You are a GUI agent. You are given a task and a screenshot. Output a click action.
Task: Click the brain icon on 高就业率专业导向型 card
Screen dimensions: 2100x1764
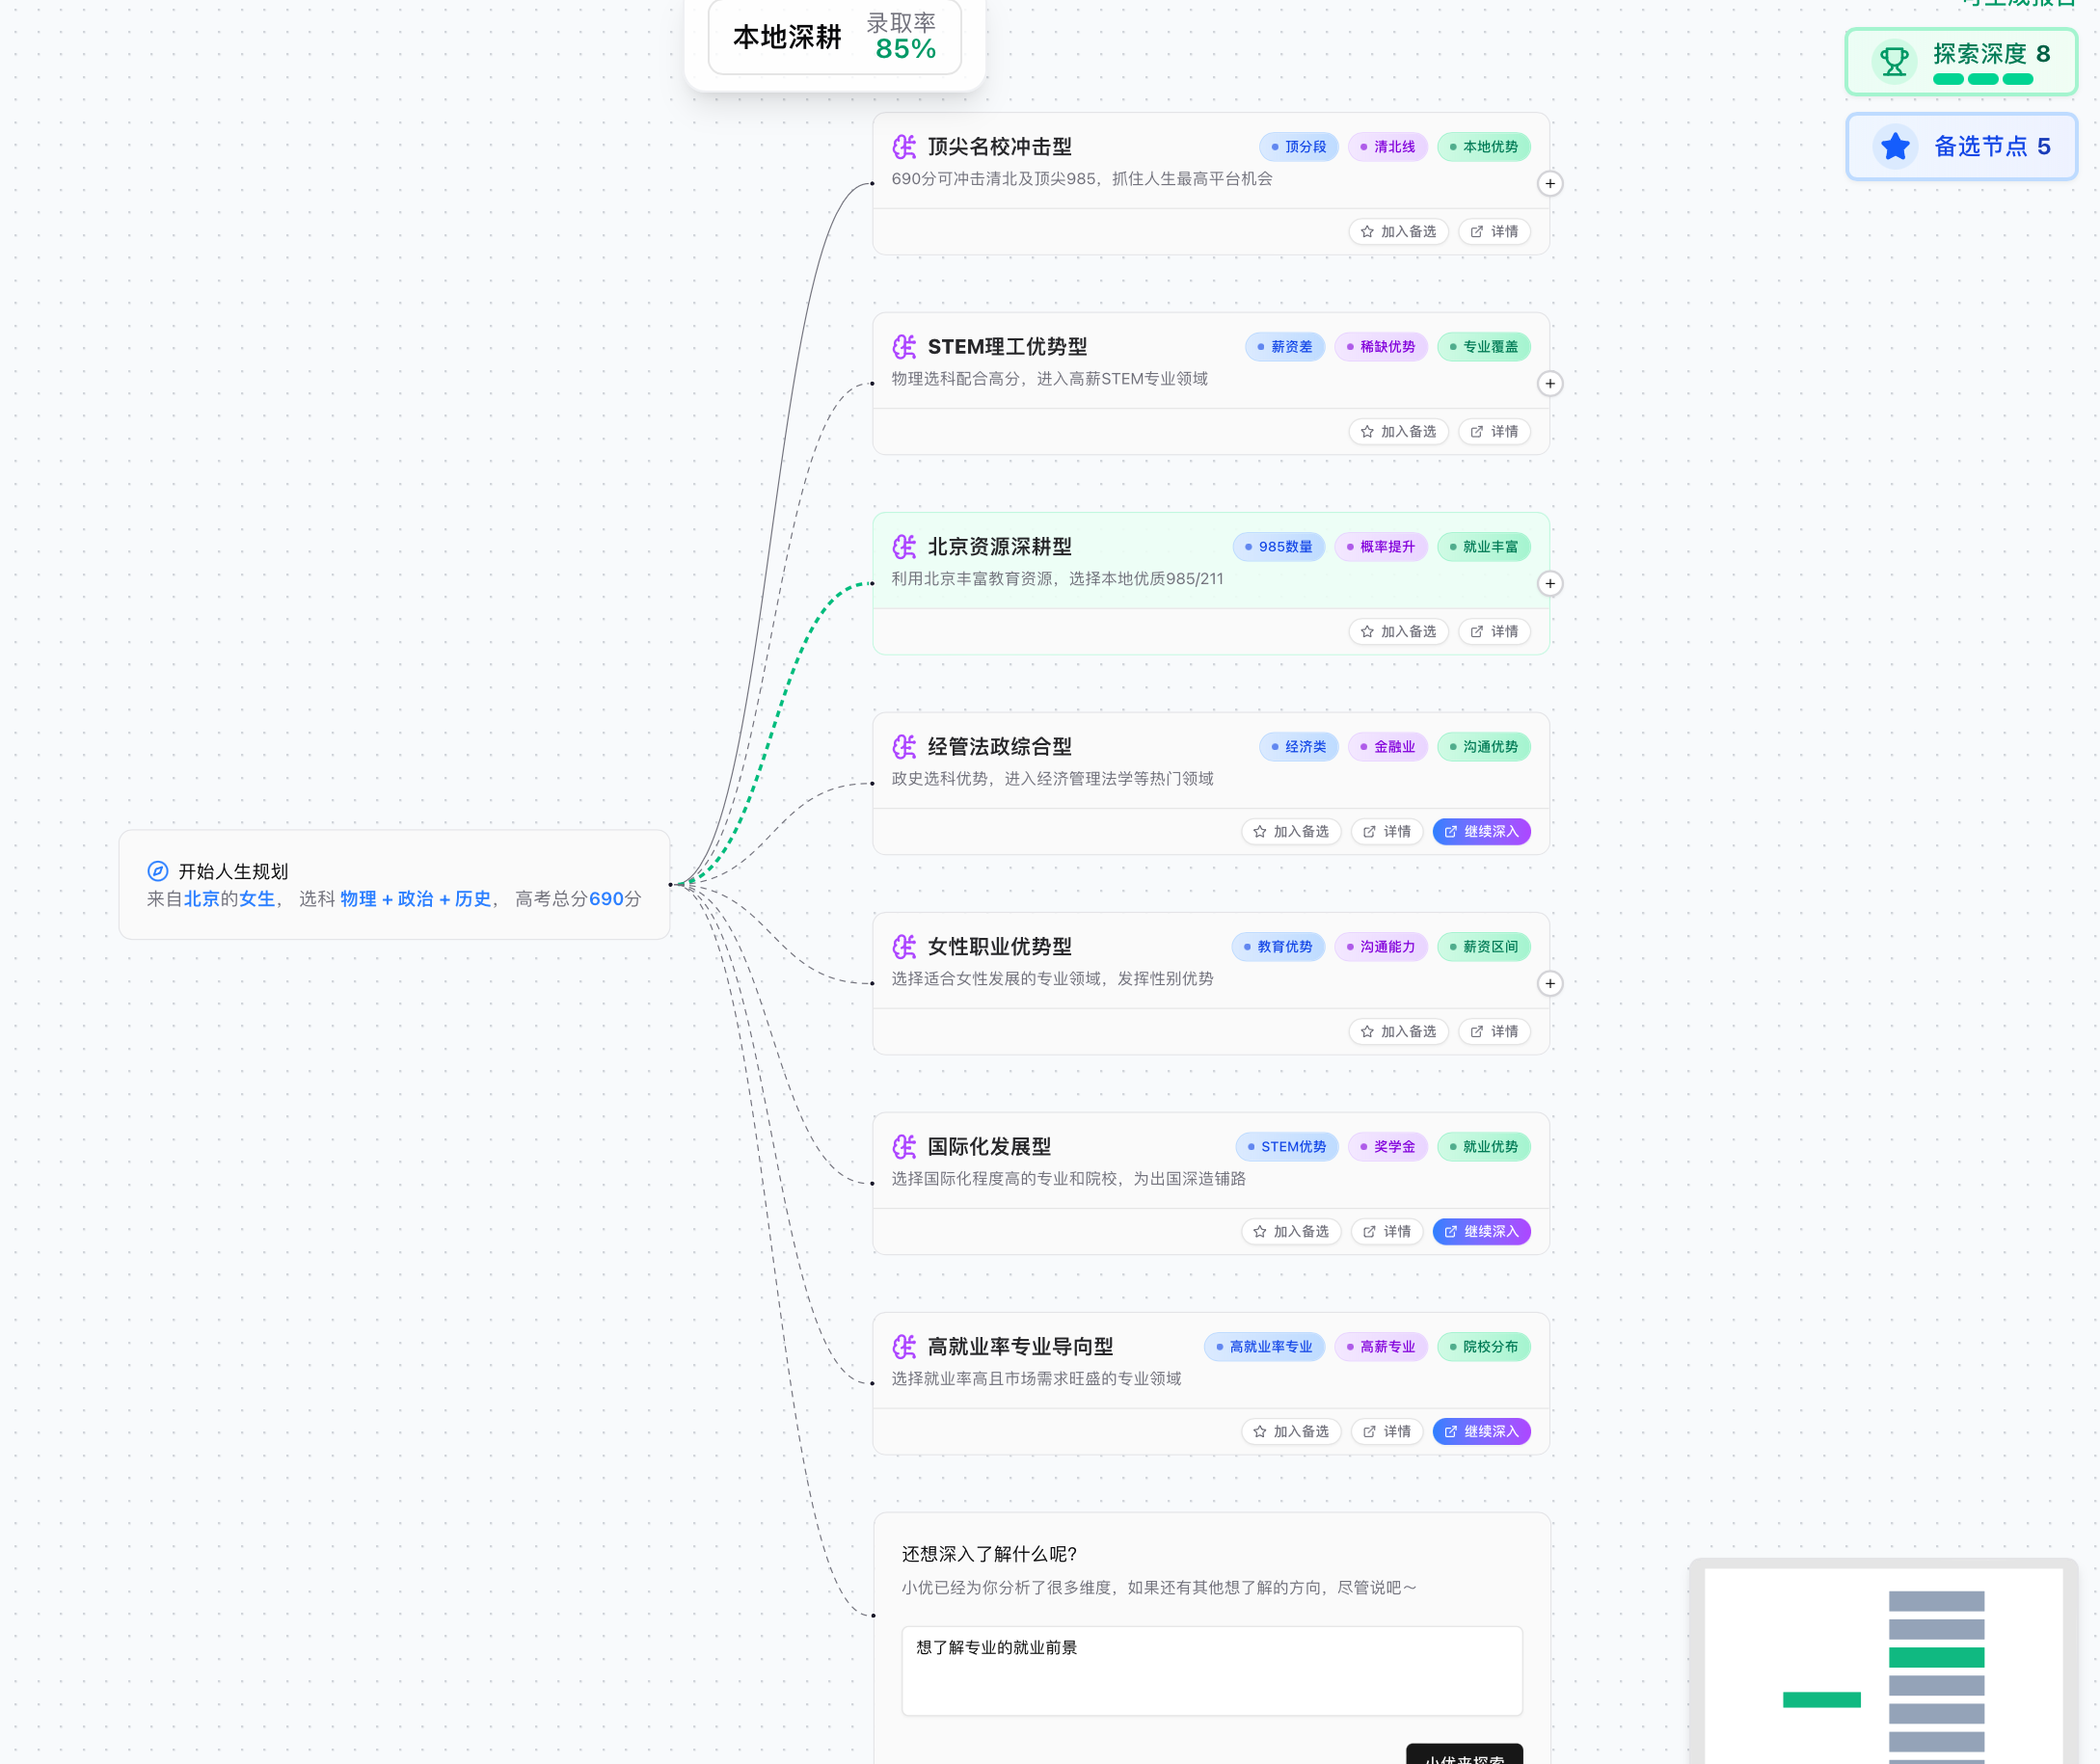coord(904,1347)
